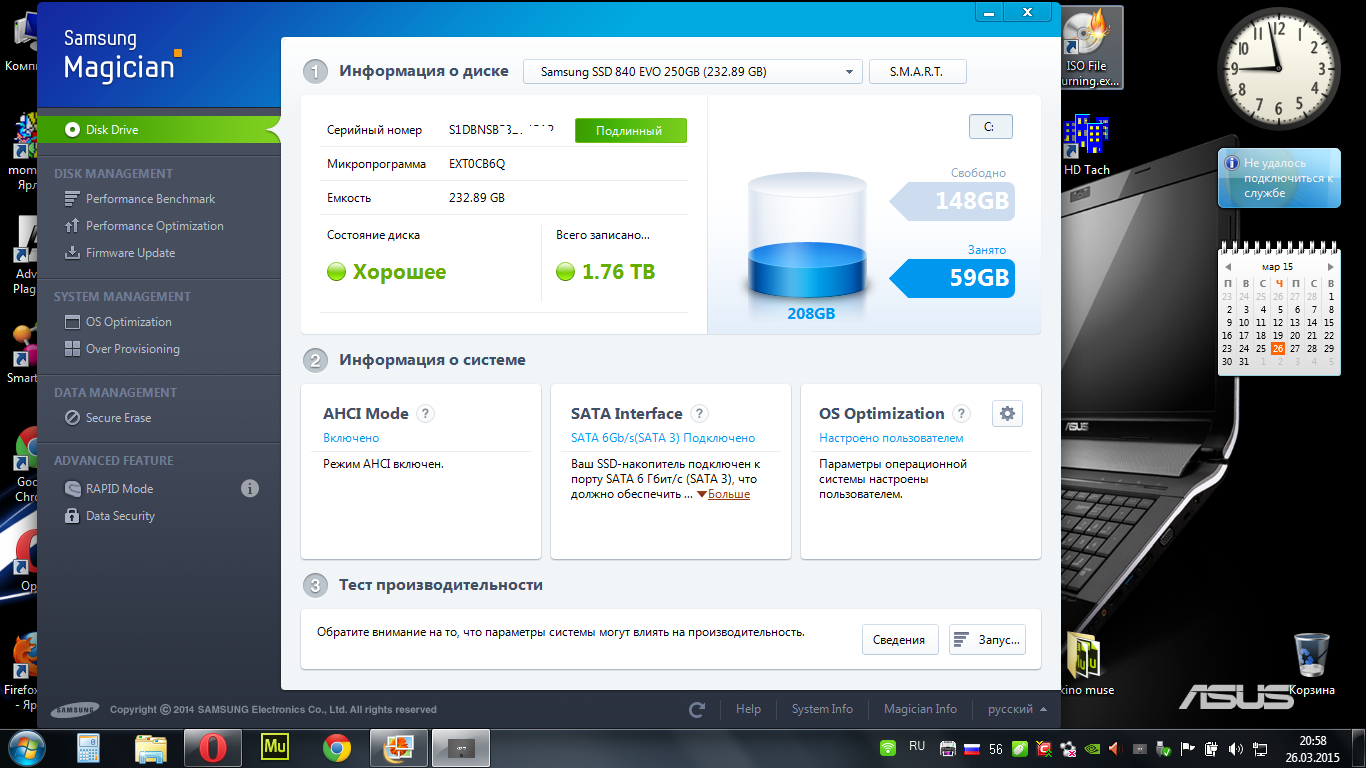Open Windows Explorer from the taskbar

[x=150, y=747]
